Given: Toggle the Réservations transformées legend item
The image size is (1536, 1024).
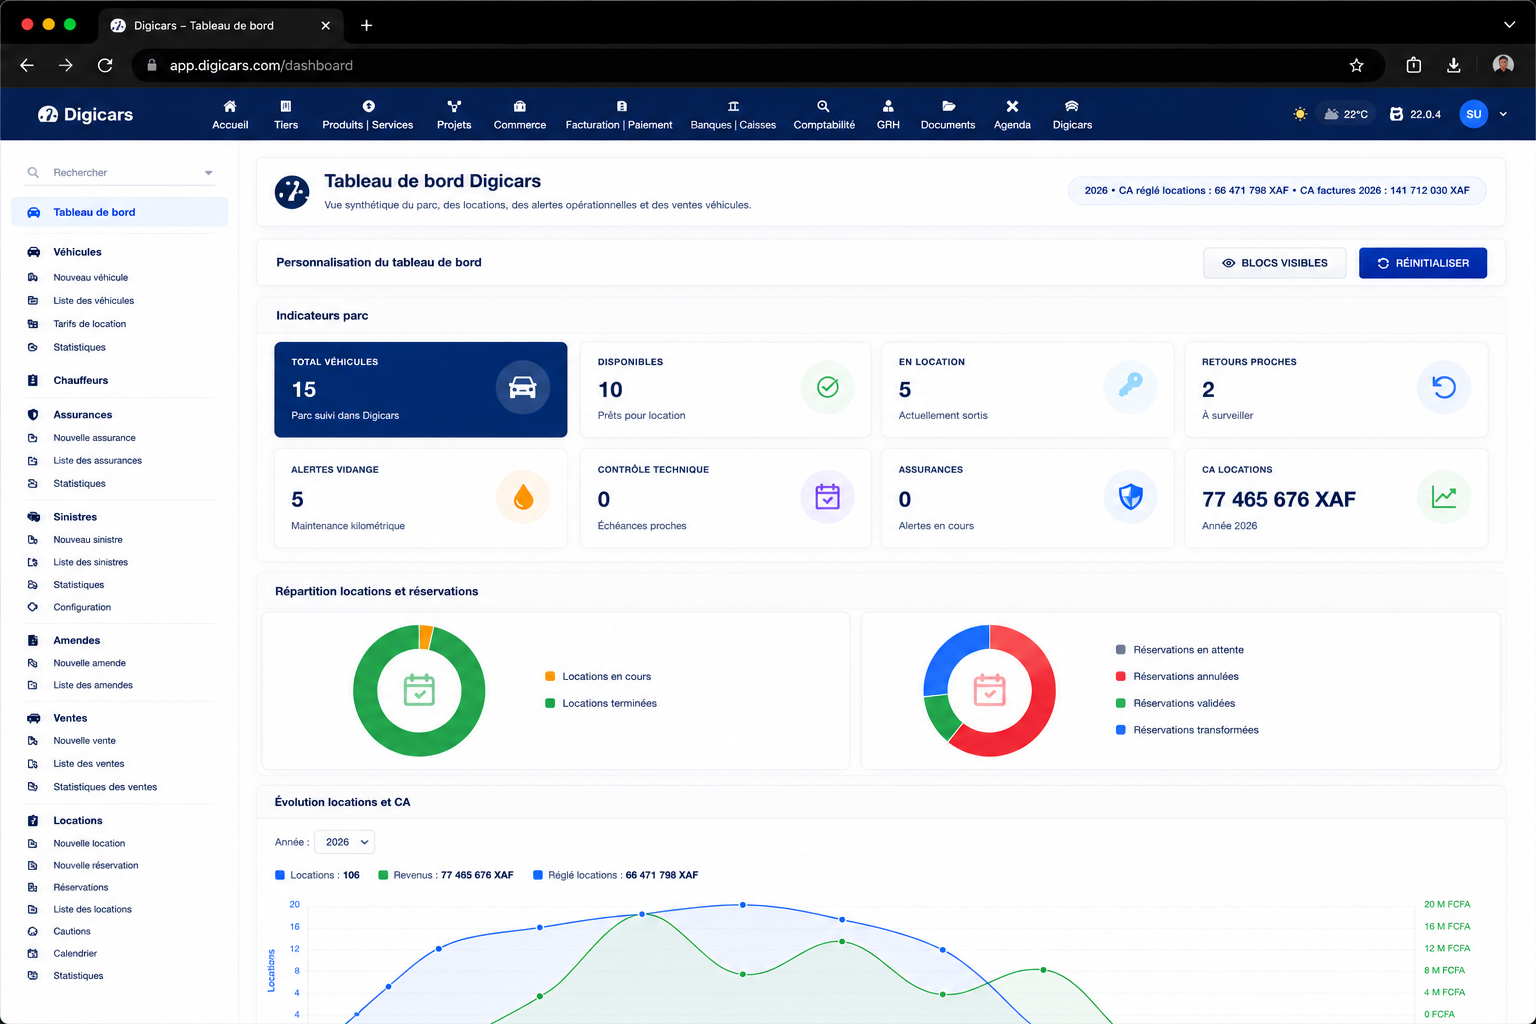Looking at the screenshot, I should [1187, 730].
